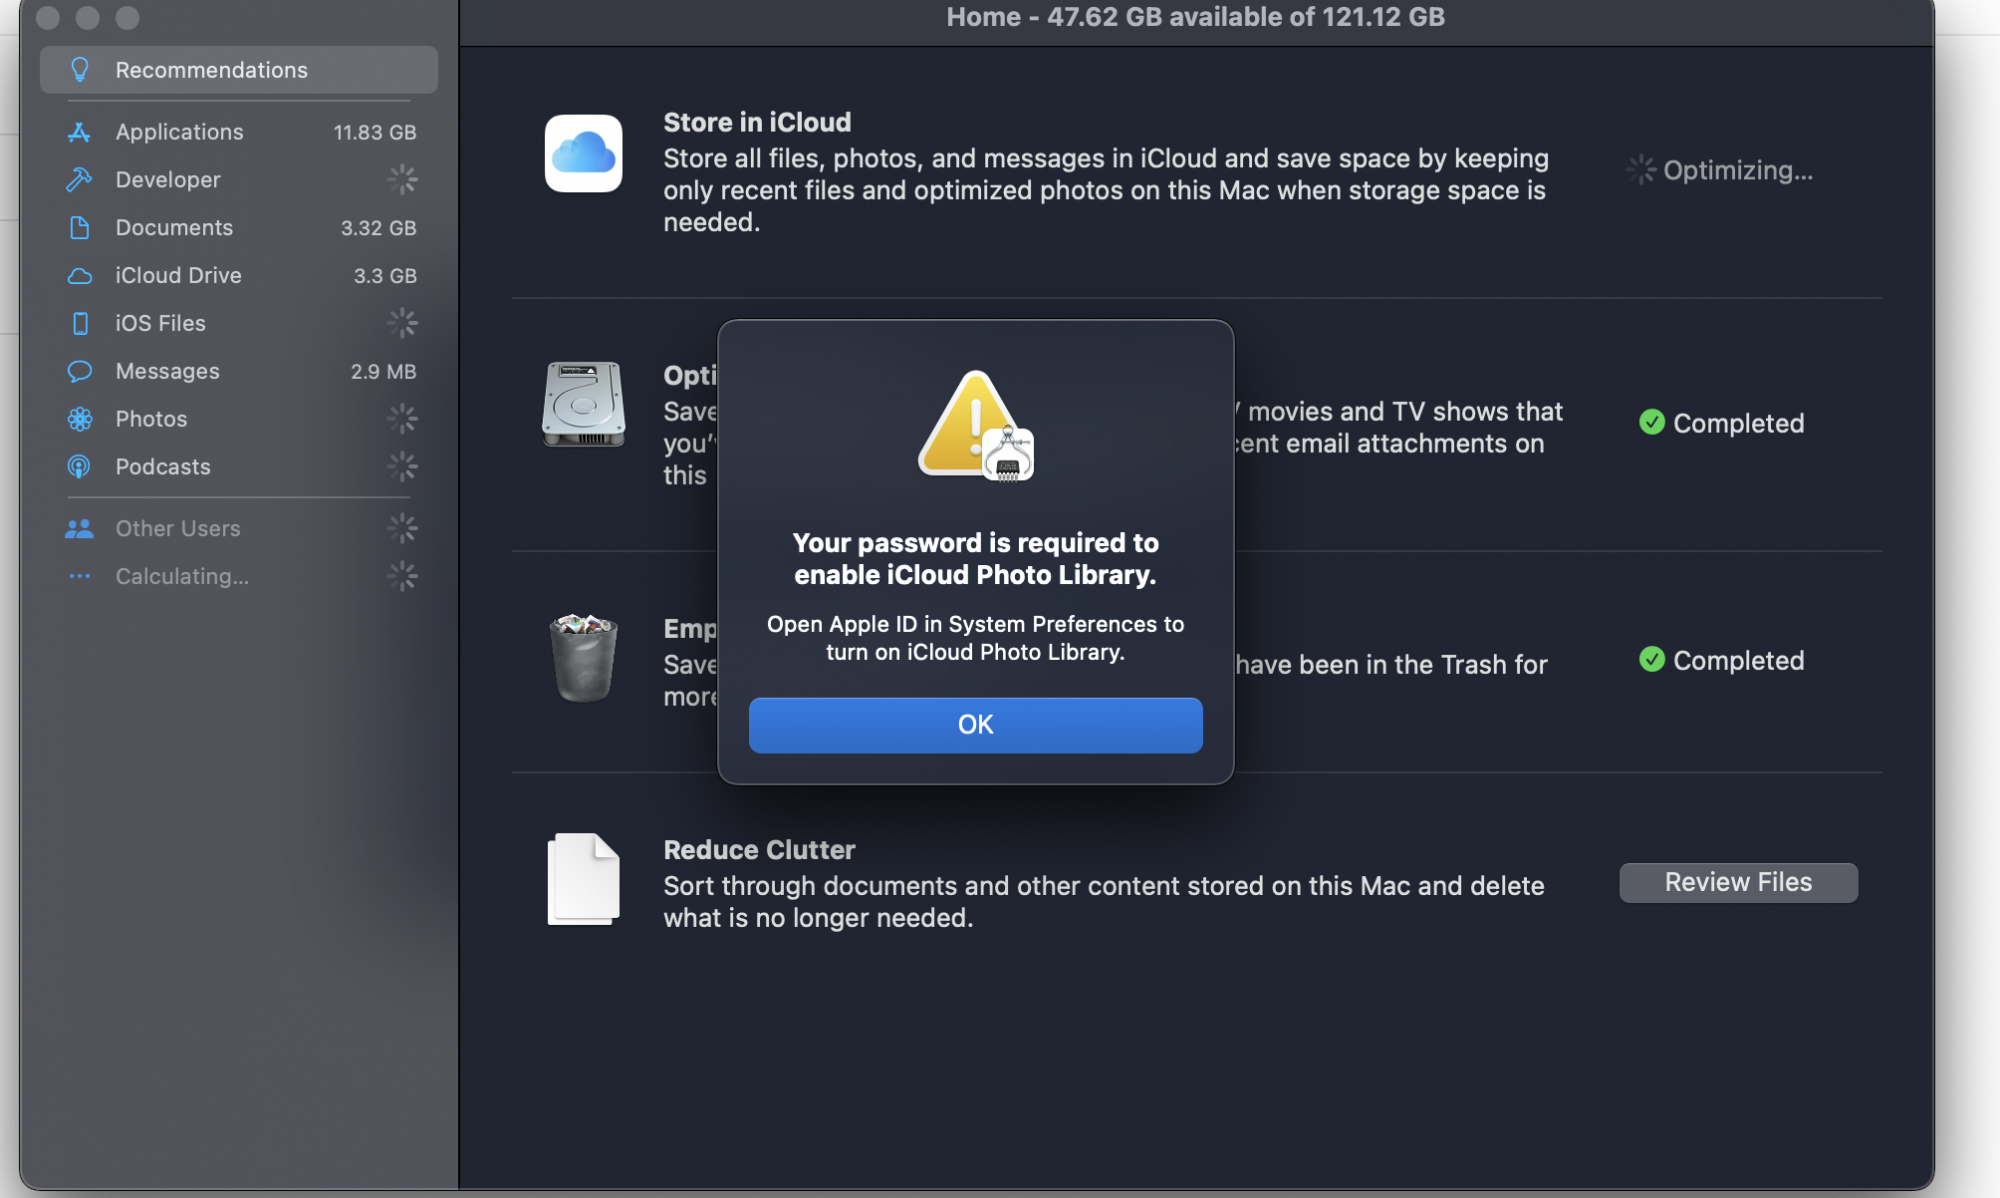
Task: Click the Optimize Storage hard drive icon
Action: point(583,404)
